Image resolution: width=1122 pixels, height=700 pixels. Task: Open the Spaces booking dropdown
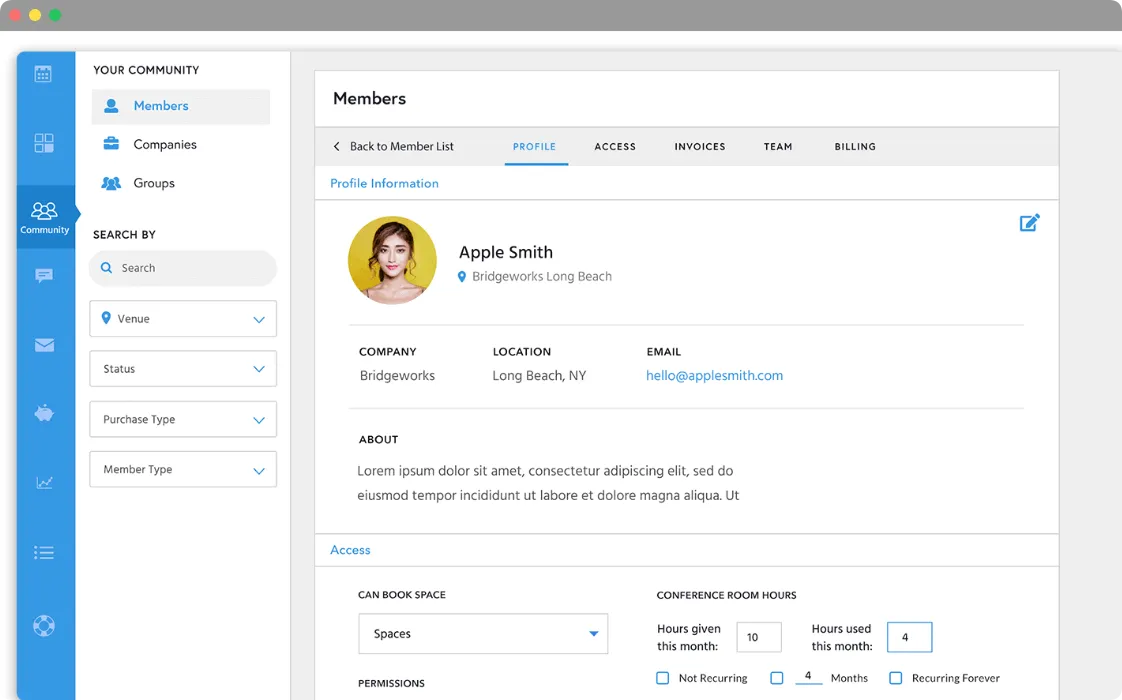(x=483, y=633)
